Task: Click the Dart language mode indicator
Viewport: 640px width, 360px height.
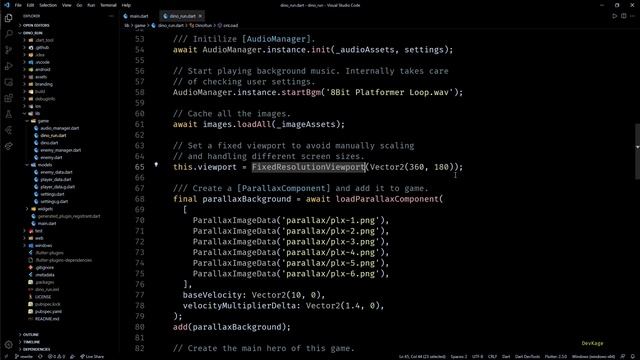Action: [x=506, y=356]
